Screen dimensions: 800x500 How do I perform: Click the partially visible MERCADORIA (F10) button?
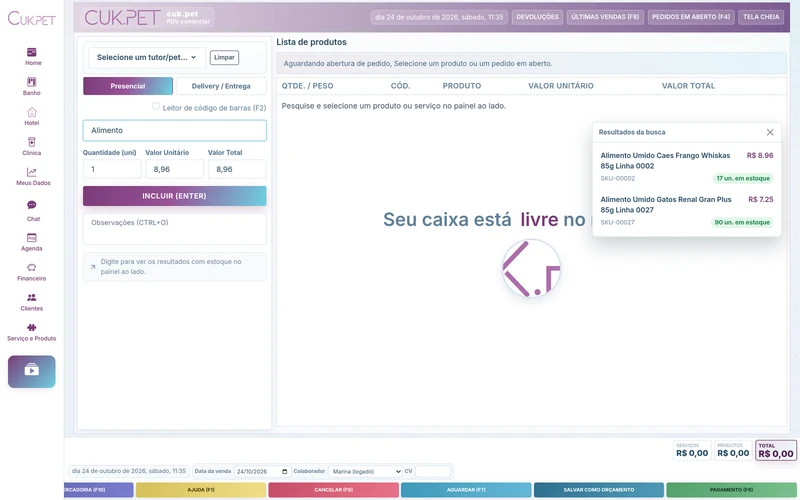[99, 490]
